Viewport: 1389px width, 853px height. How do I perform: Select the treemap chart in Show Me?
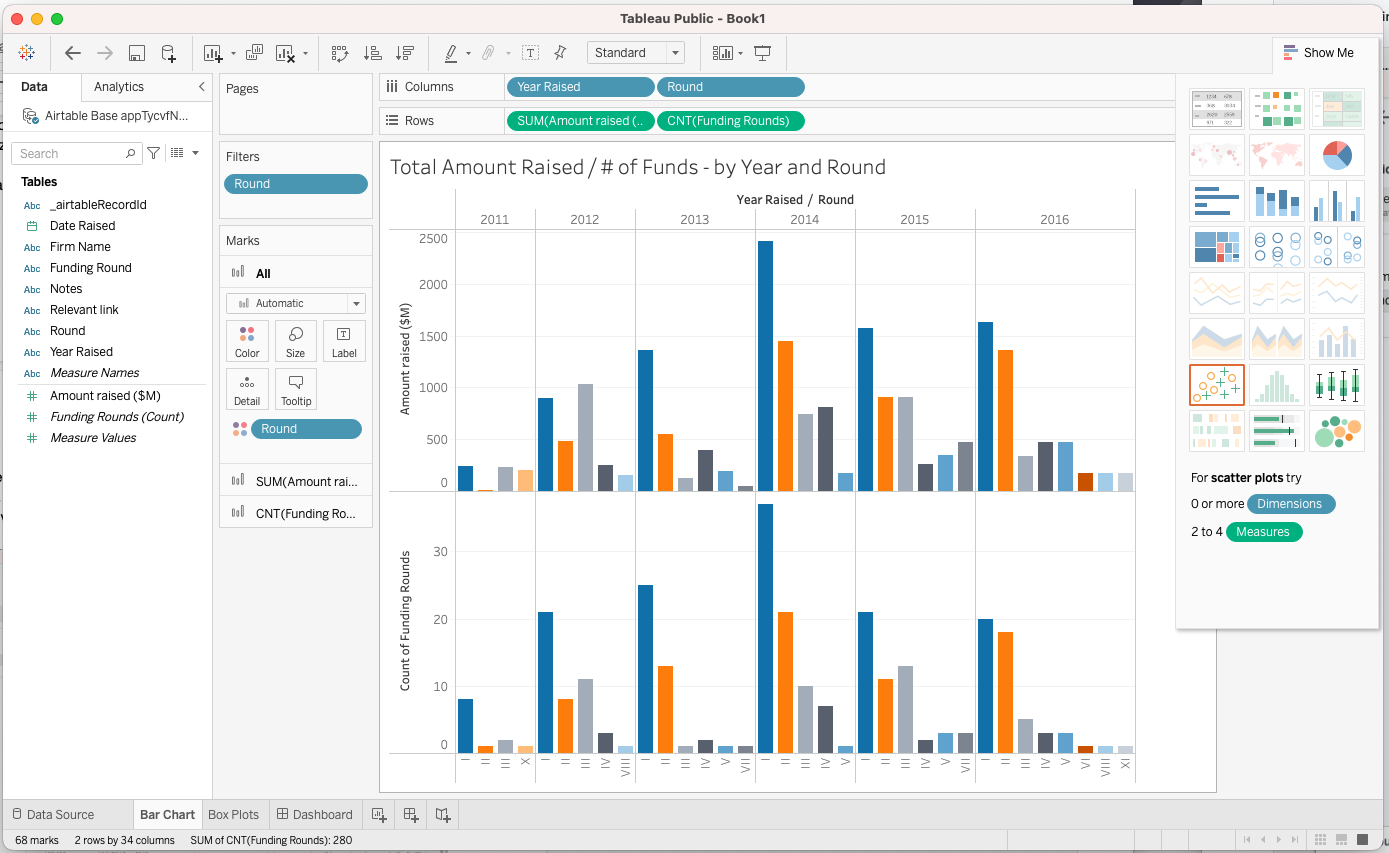(x=1217, y=246)
